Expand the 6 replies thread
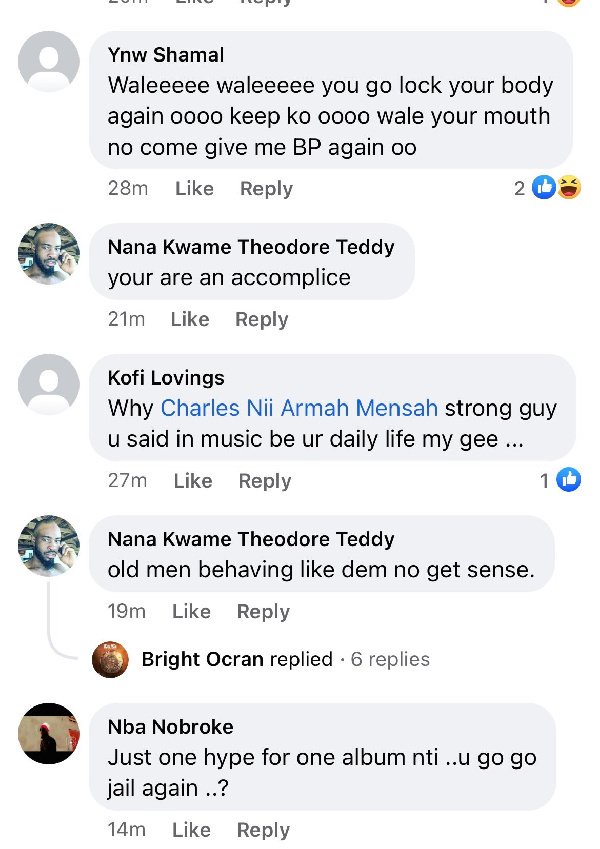The width and height of the screenshot is (600, 849). (x=390, y=659)
